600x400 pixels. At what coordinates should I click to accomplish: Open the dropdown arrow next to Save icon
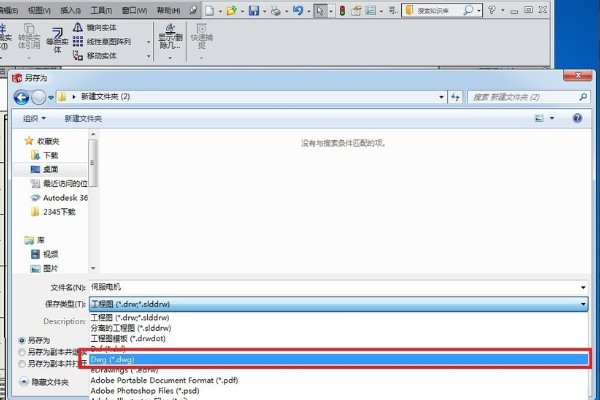[264, 11]
